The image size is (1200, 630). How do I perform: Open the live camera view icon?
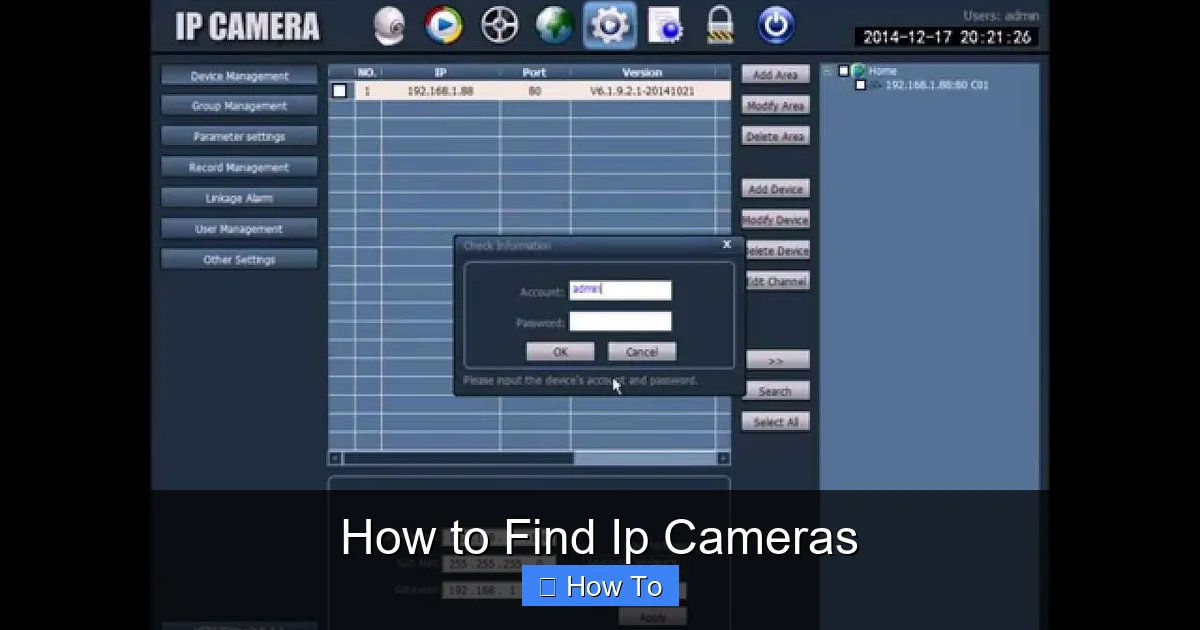tap(389, 26)
